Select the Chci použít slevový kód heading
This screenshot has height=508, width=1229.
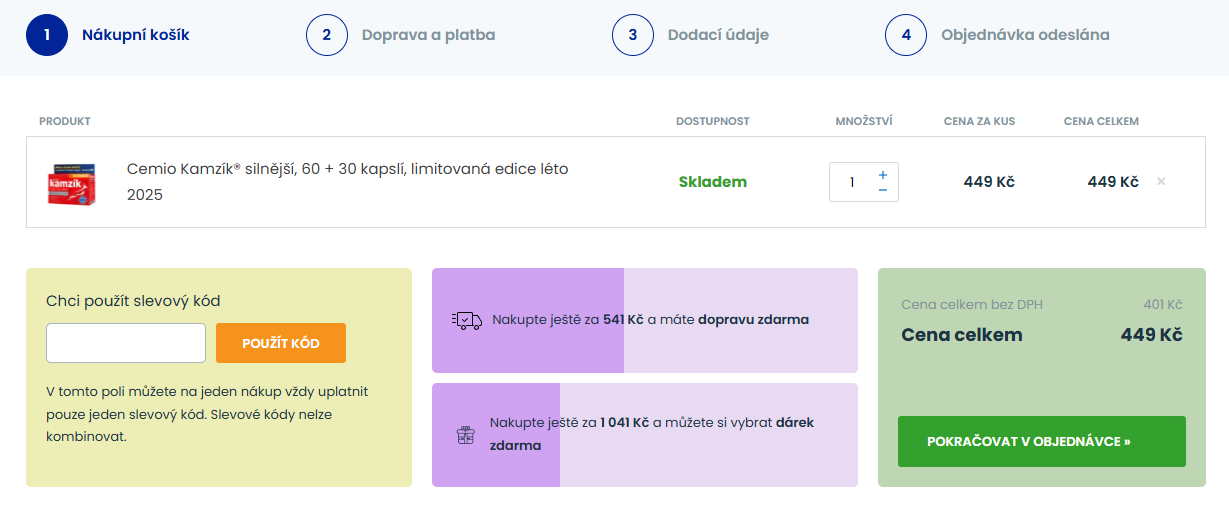[x=133, y=301]
